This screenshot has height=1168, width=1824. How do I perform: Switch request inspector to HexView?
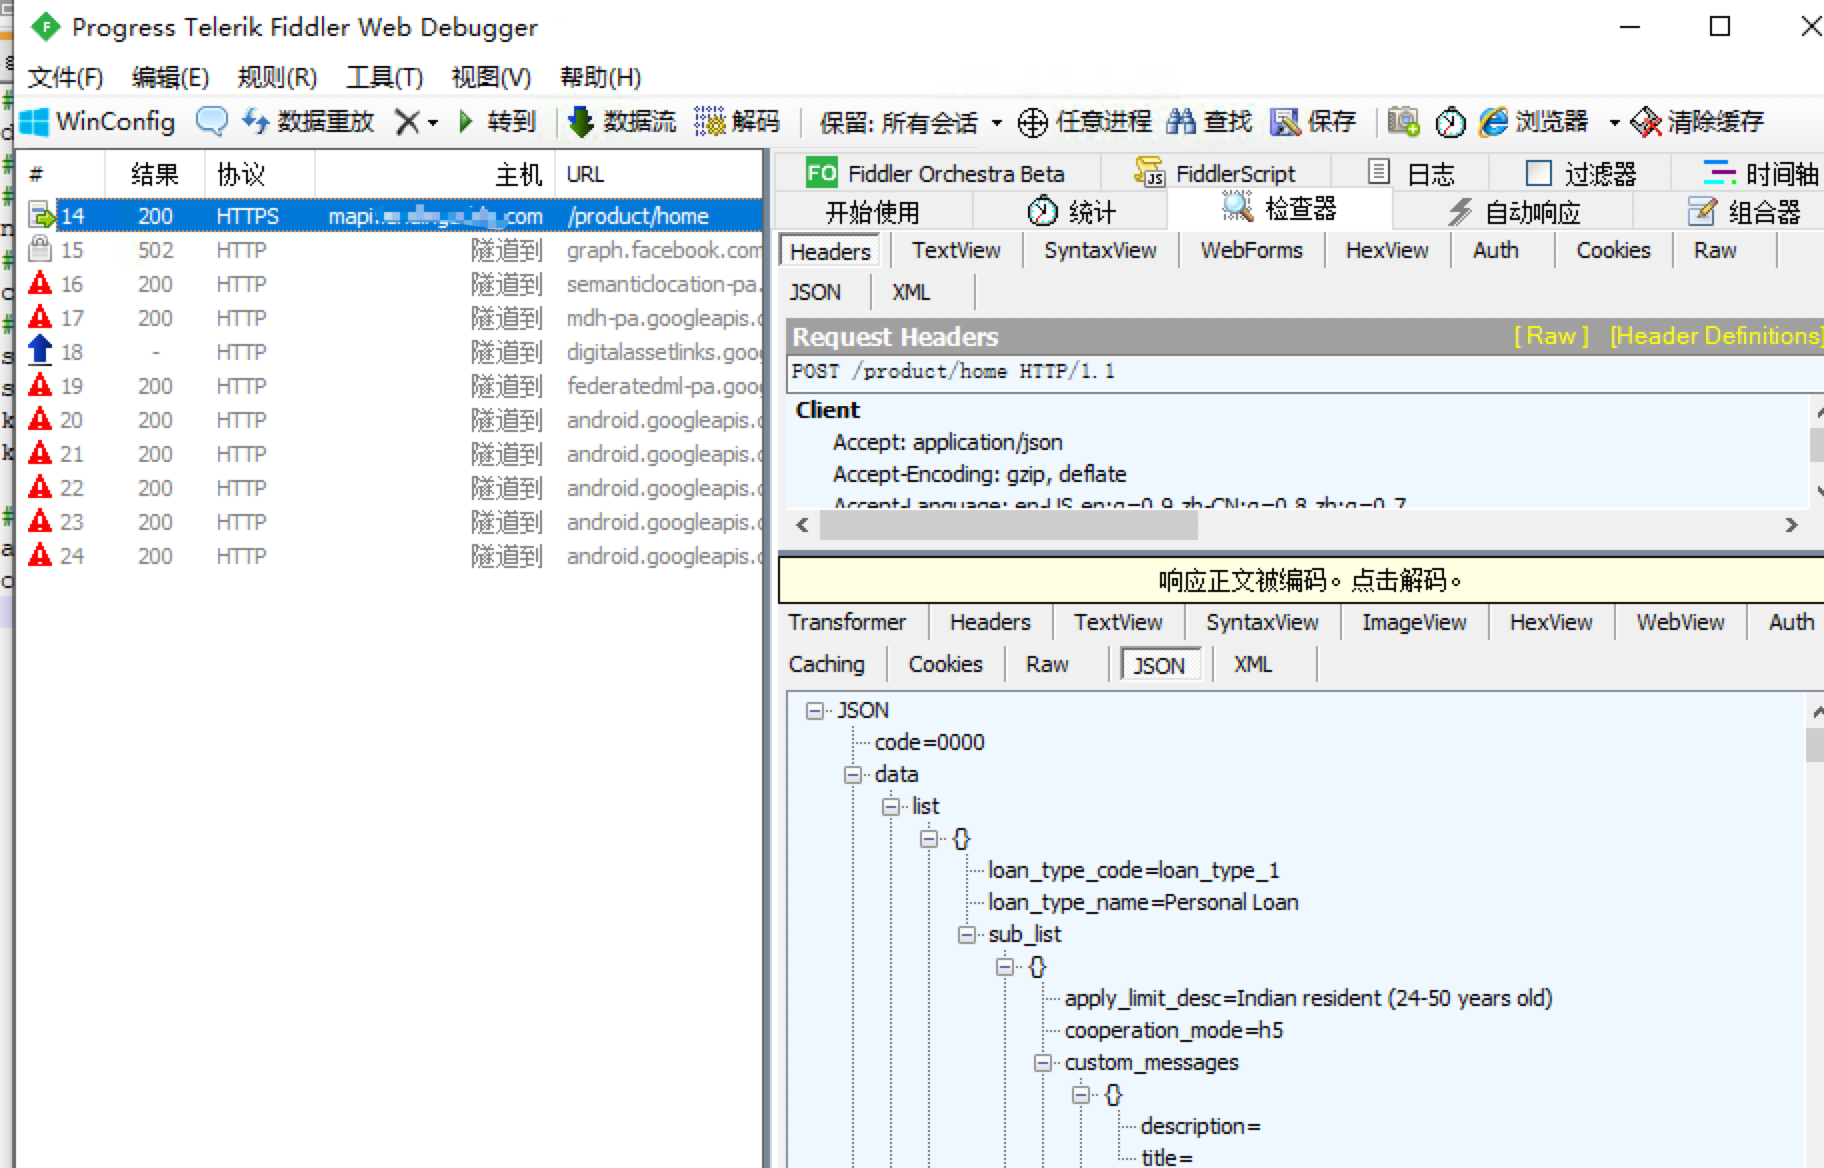click(1387, 250)
